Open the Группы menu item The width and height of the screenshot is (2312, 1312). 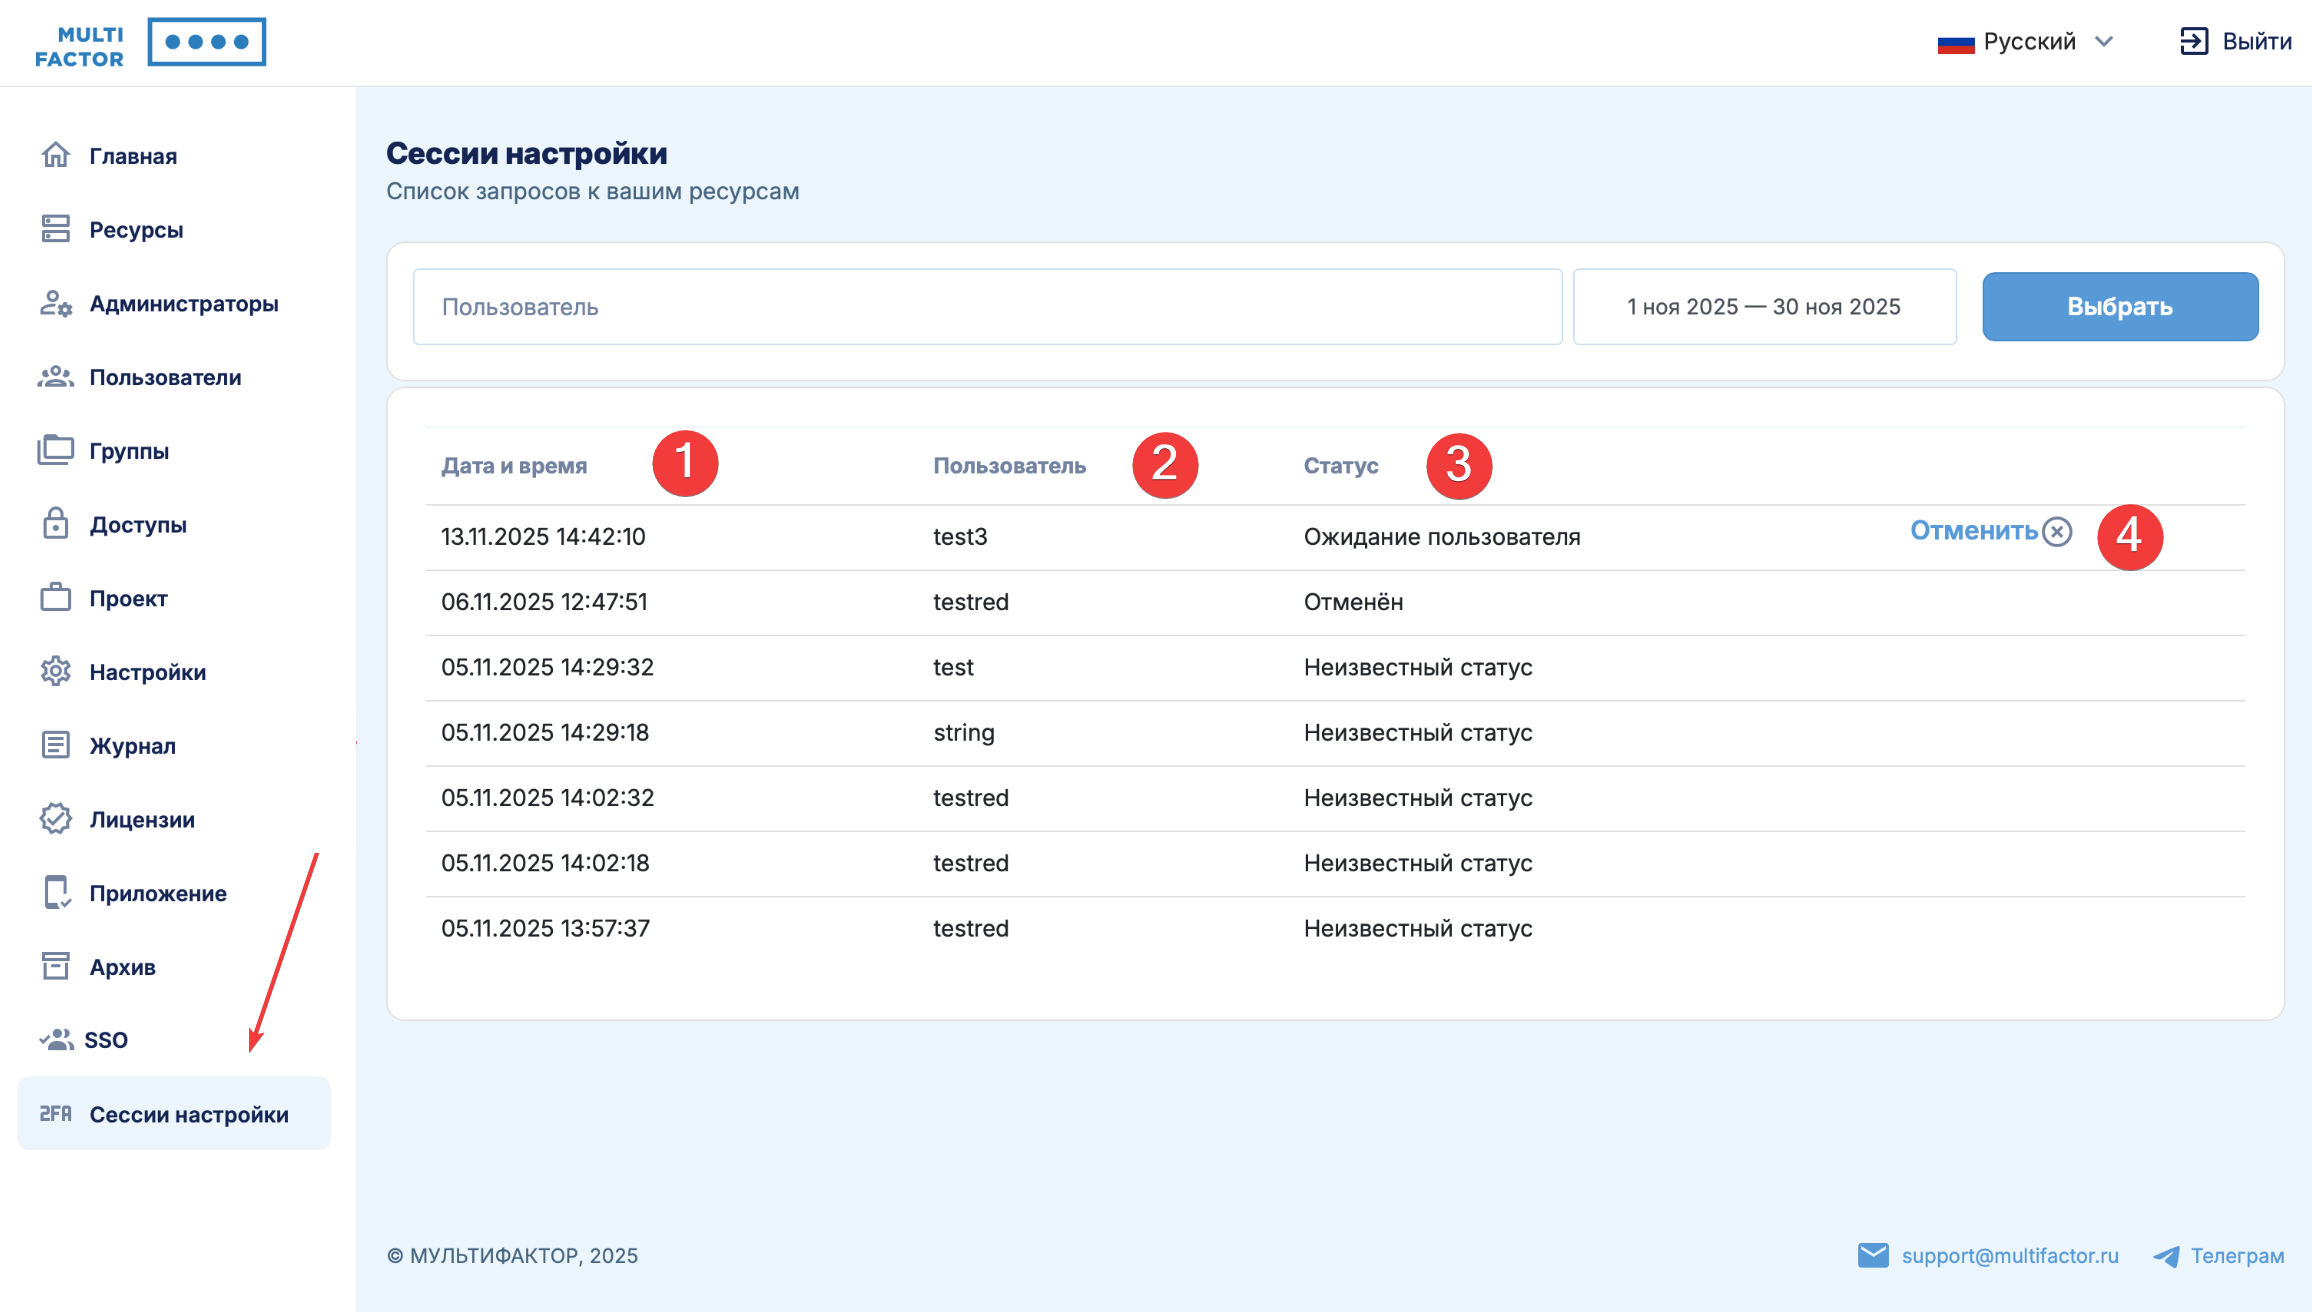pos(129,451)
